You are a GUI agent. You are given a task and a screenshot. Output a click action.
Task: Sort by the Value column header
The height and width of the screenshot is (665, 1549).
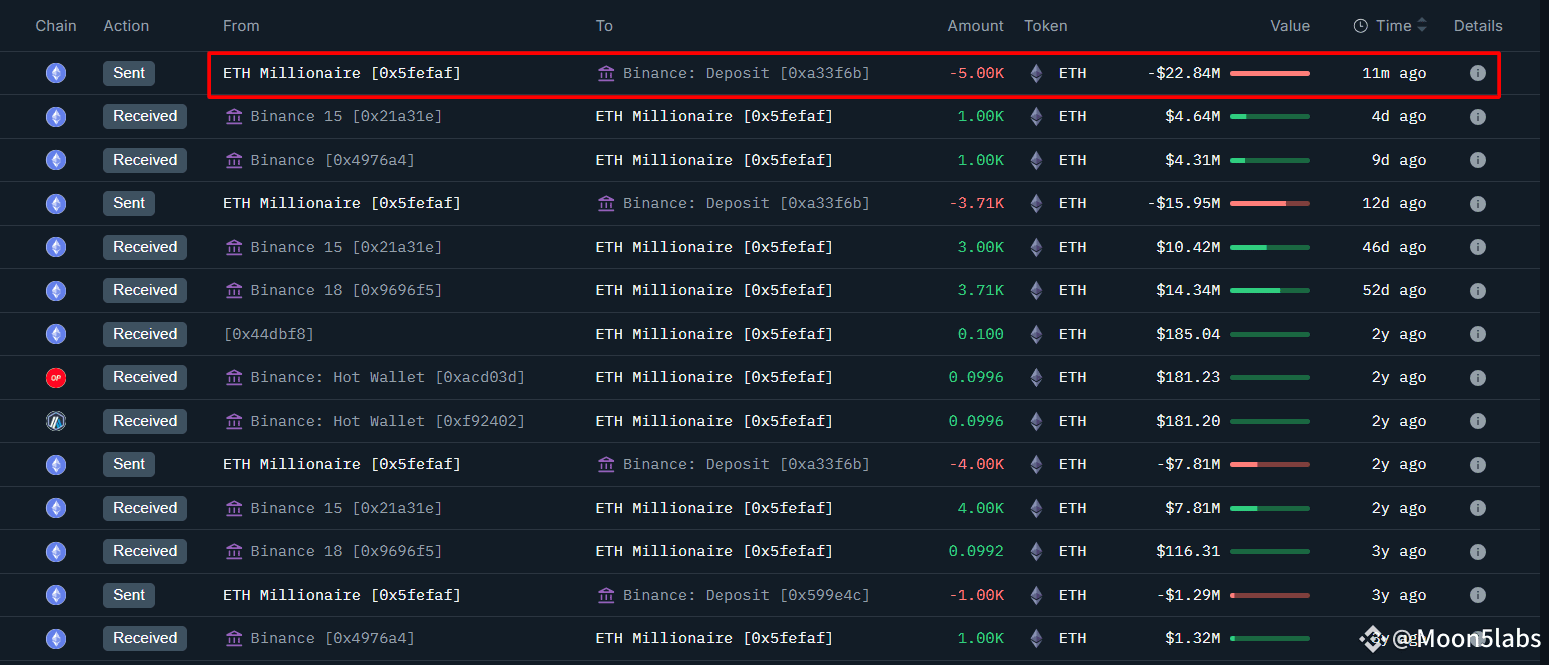coord(1290,26)
